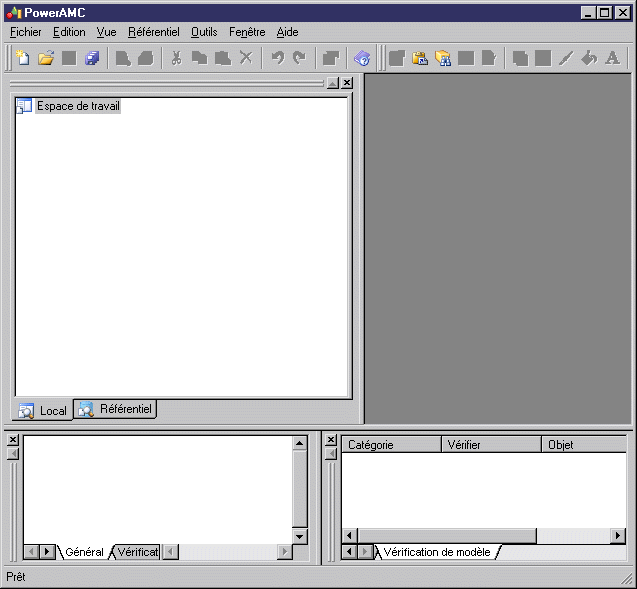637x589 pixels.
Task: Click output pane scroll down arrow
Action: coord(299,536)
